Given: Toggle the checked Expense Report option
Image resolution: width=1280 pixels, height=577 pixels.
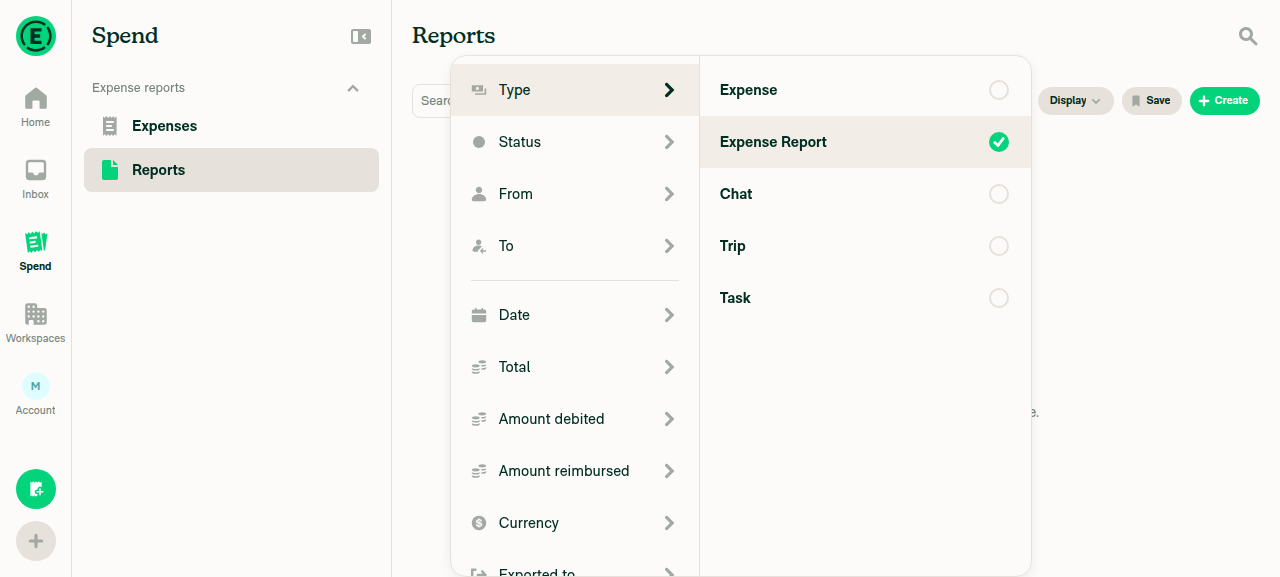Looking at the screenshot, I should click(999, 142).
